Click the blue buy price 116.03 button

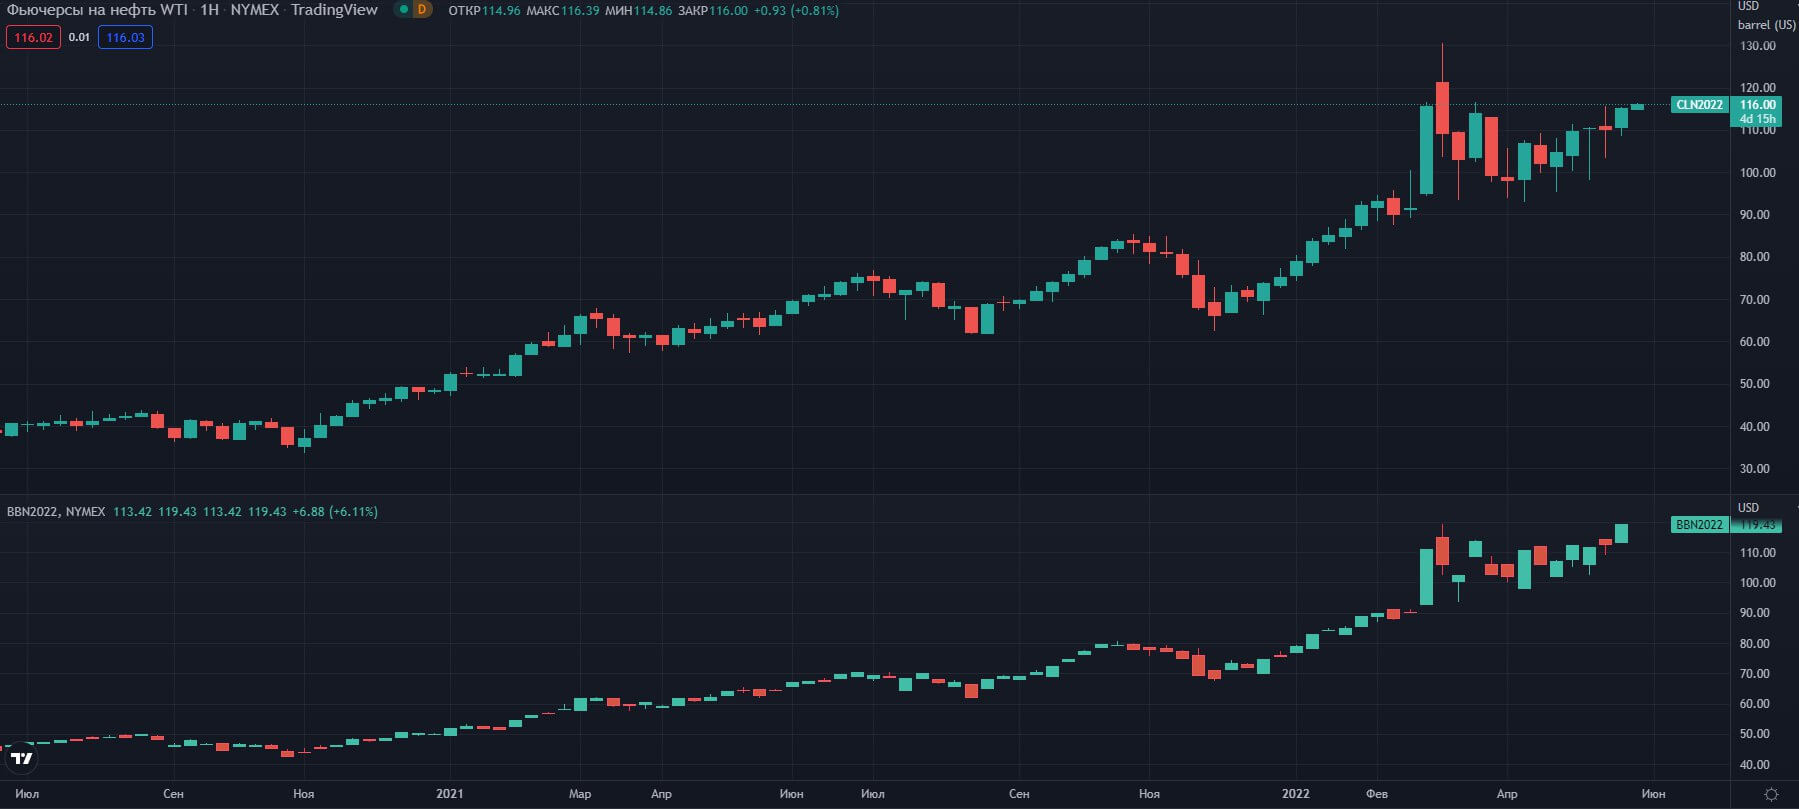point(125,38)
